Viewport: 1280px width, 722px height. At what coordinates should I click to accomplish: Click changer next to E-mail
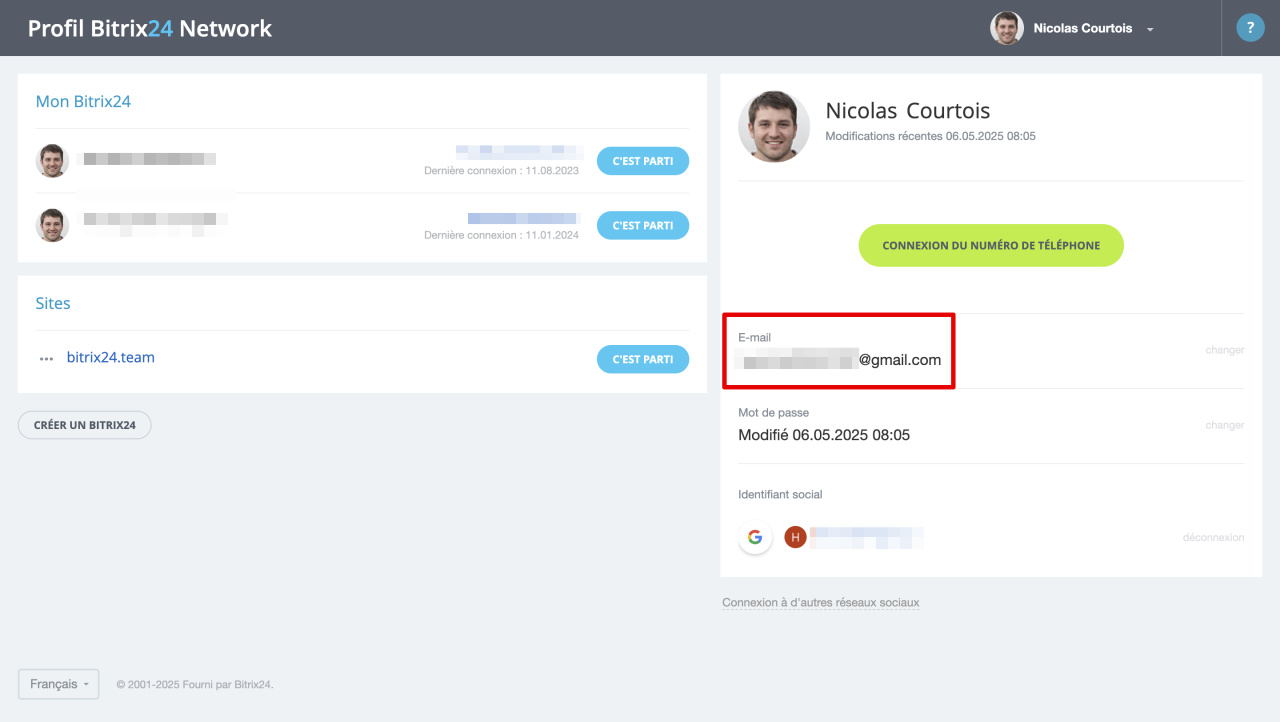1224,350
